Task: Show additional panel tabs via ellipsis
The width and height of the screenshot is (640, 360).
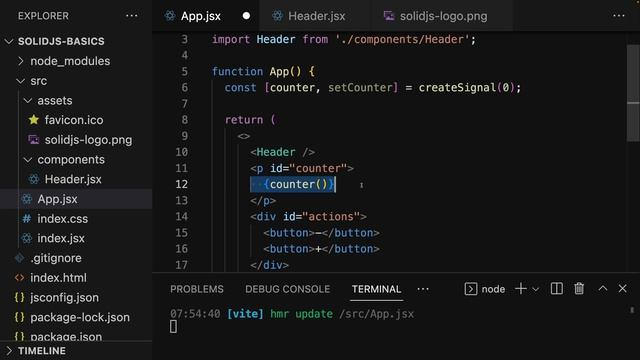Action: [423, 289]
